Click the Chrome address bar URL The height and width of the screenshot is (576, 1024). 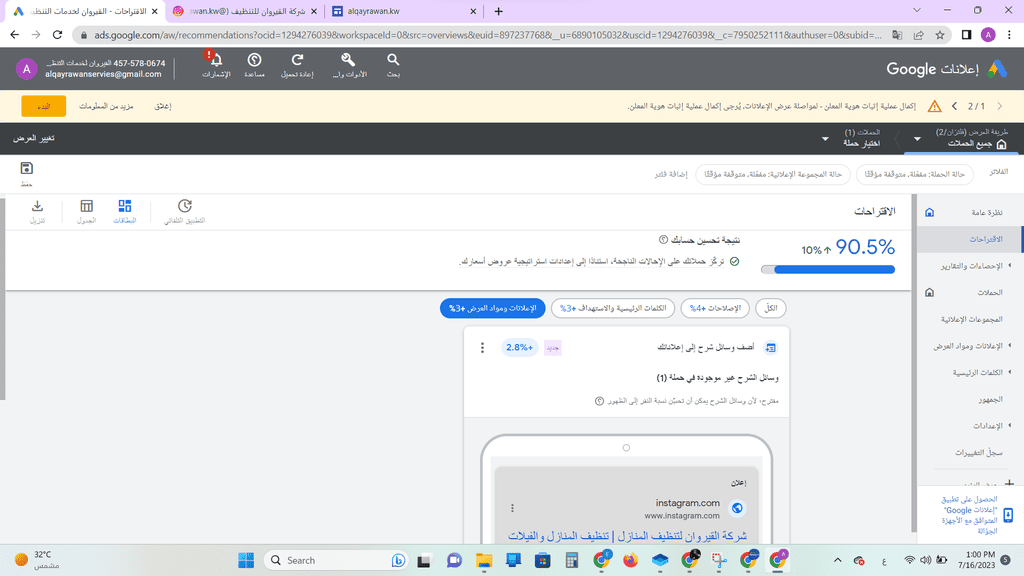487,35
